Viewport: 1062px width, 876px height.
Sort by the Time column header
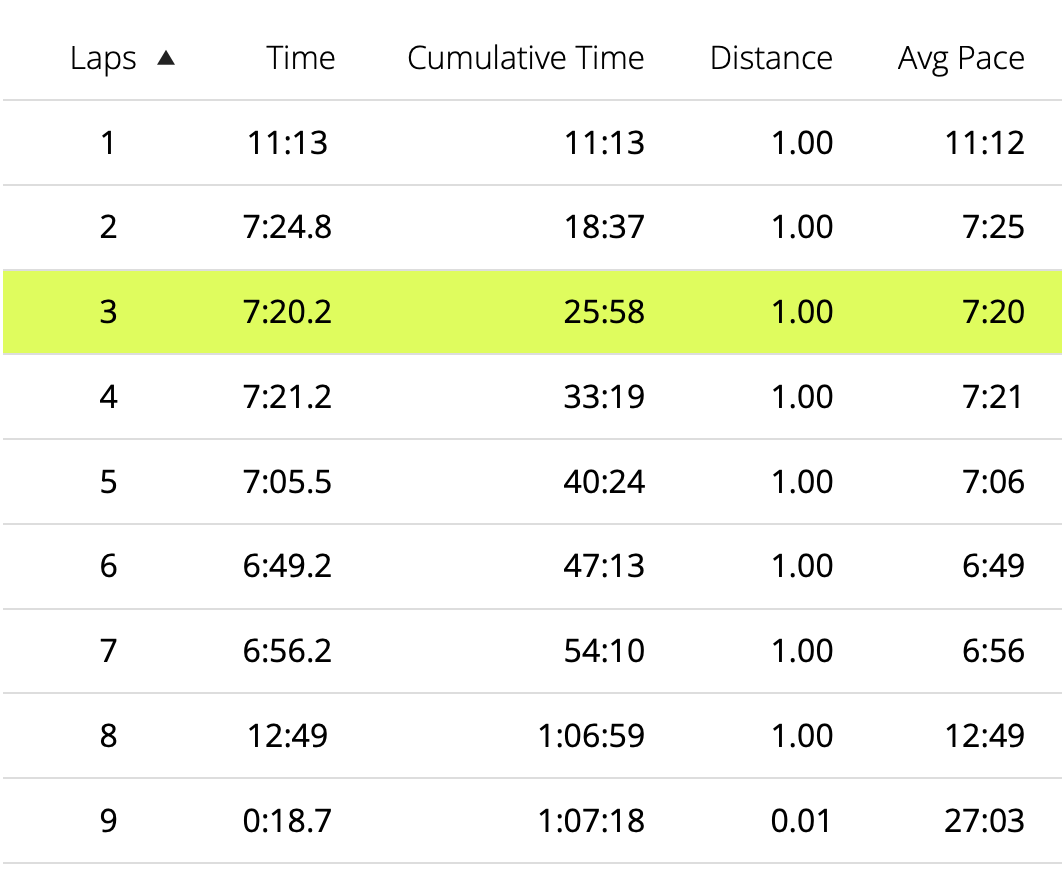click(301, 58)
